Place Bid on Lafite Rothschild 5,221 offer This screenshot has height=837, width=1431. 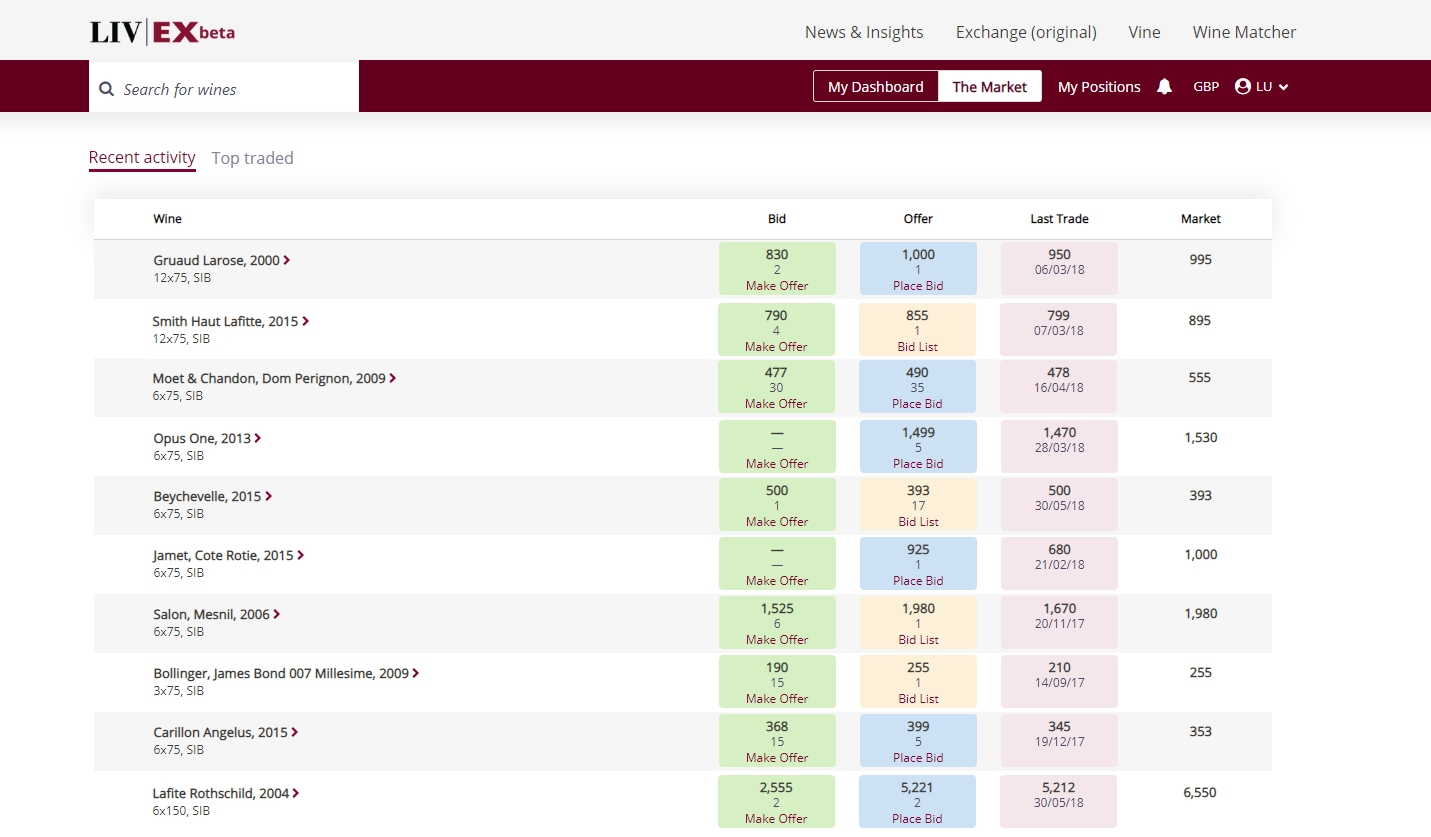pyautogui.click(x=917, y=819)
